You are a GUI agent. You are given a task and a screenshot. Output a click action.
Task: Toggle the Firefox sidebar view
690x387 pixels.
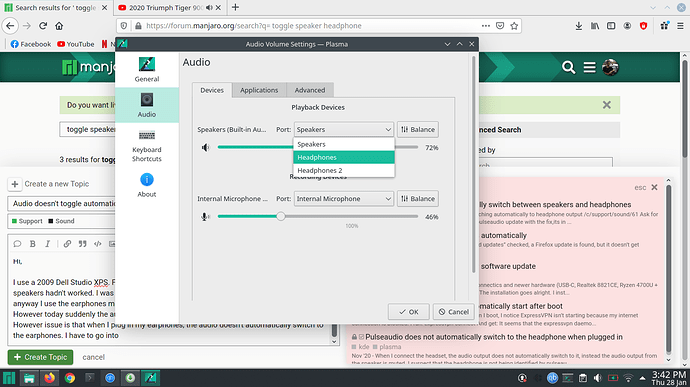tap(611, 26)
